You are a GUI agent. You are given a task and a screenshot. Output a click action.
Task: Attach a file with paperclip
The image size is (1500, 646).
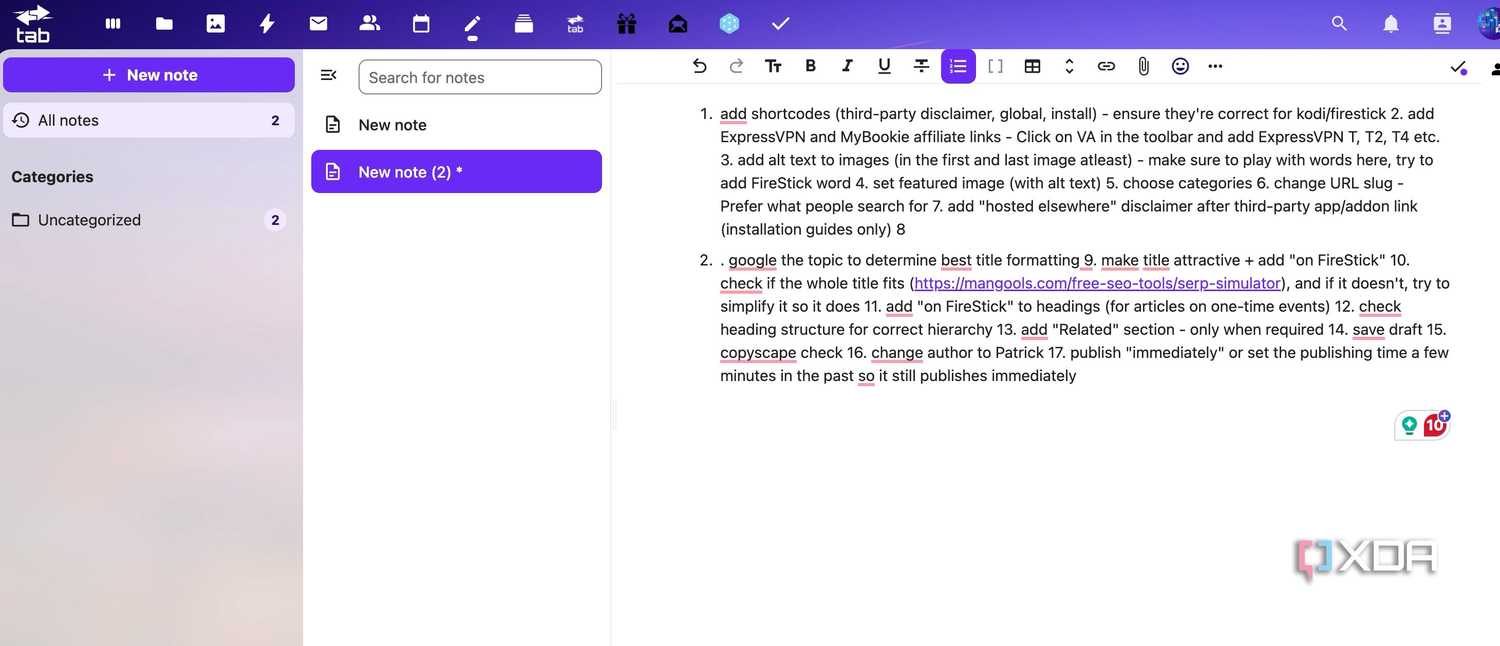click(1143, 66)
